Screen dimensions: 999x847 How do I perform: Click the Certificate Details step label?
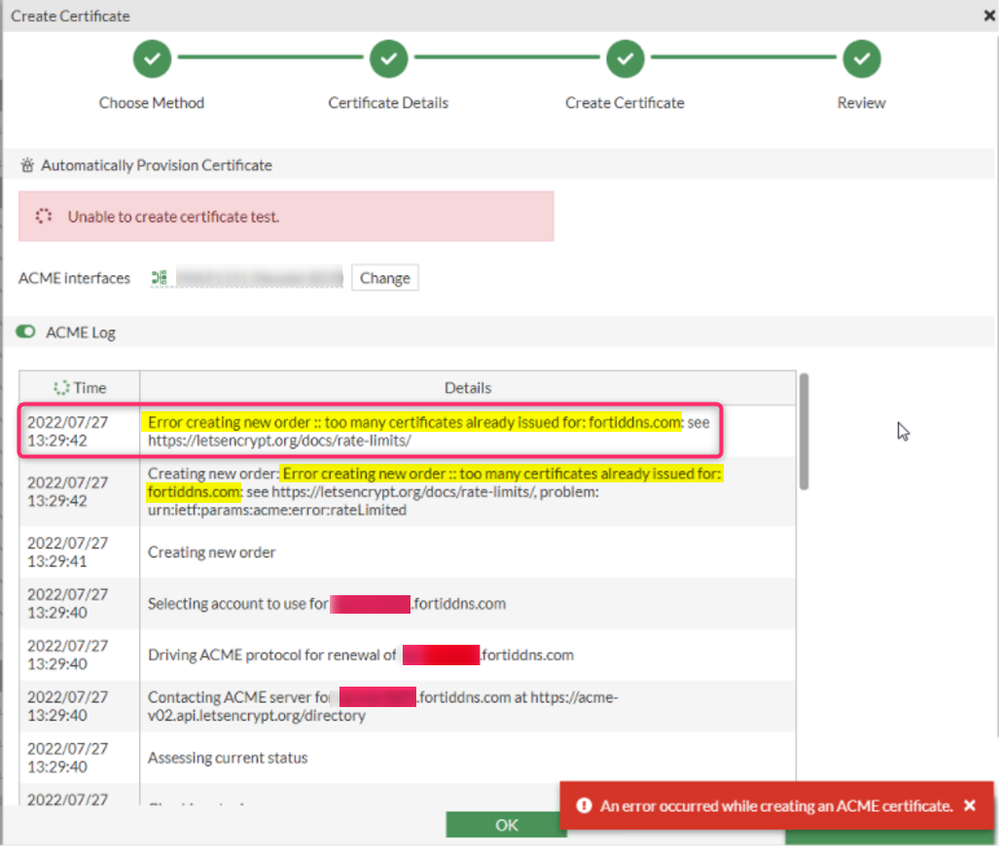tap(388, 103)
